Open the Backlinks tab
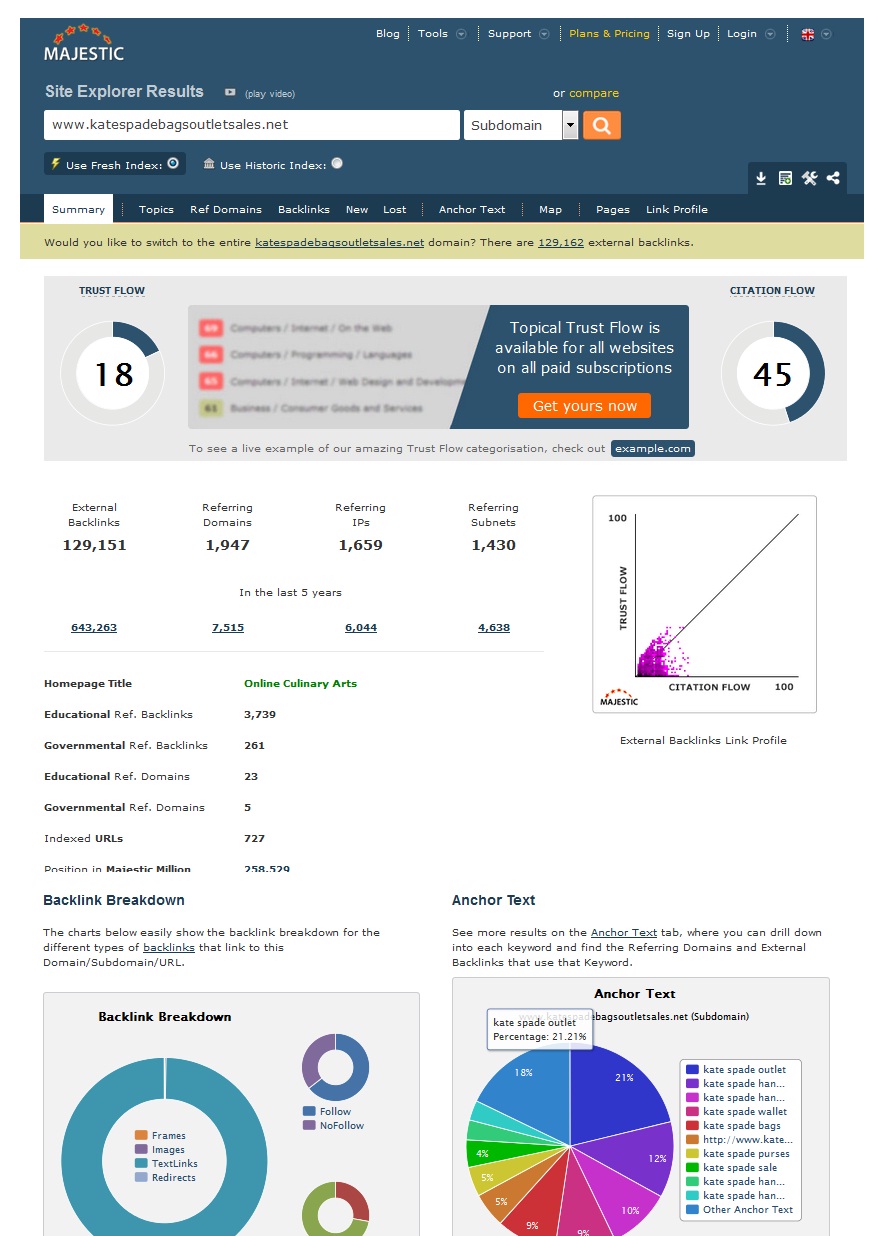Viewport: 872px width, 1236px height. pyautogui.click(x=304, y=209)
